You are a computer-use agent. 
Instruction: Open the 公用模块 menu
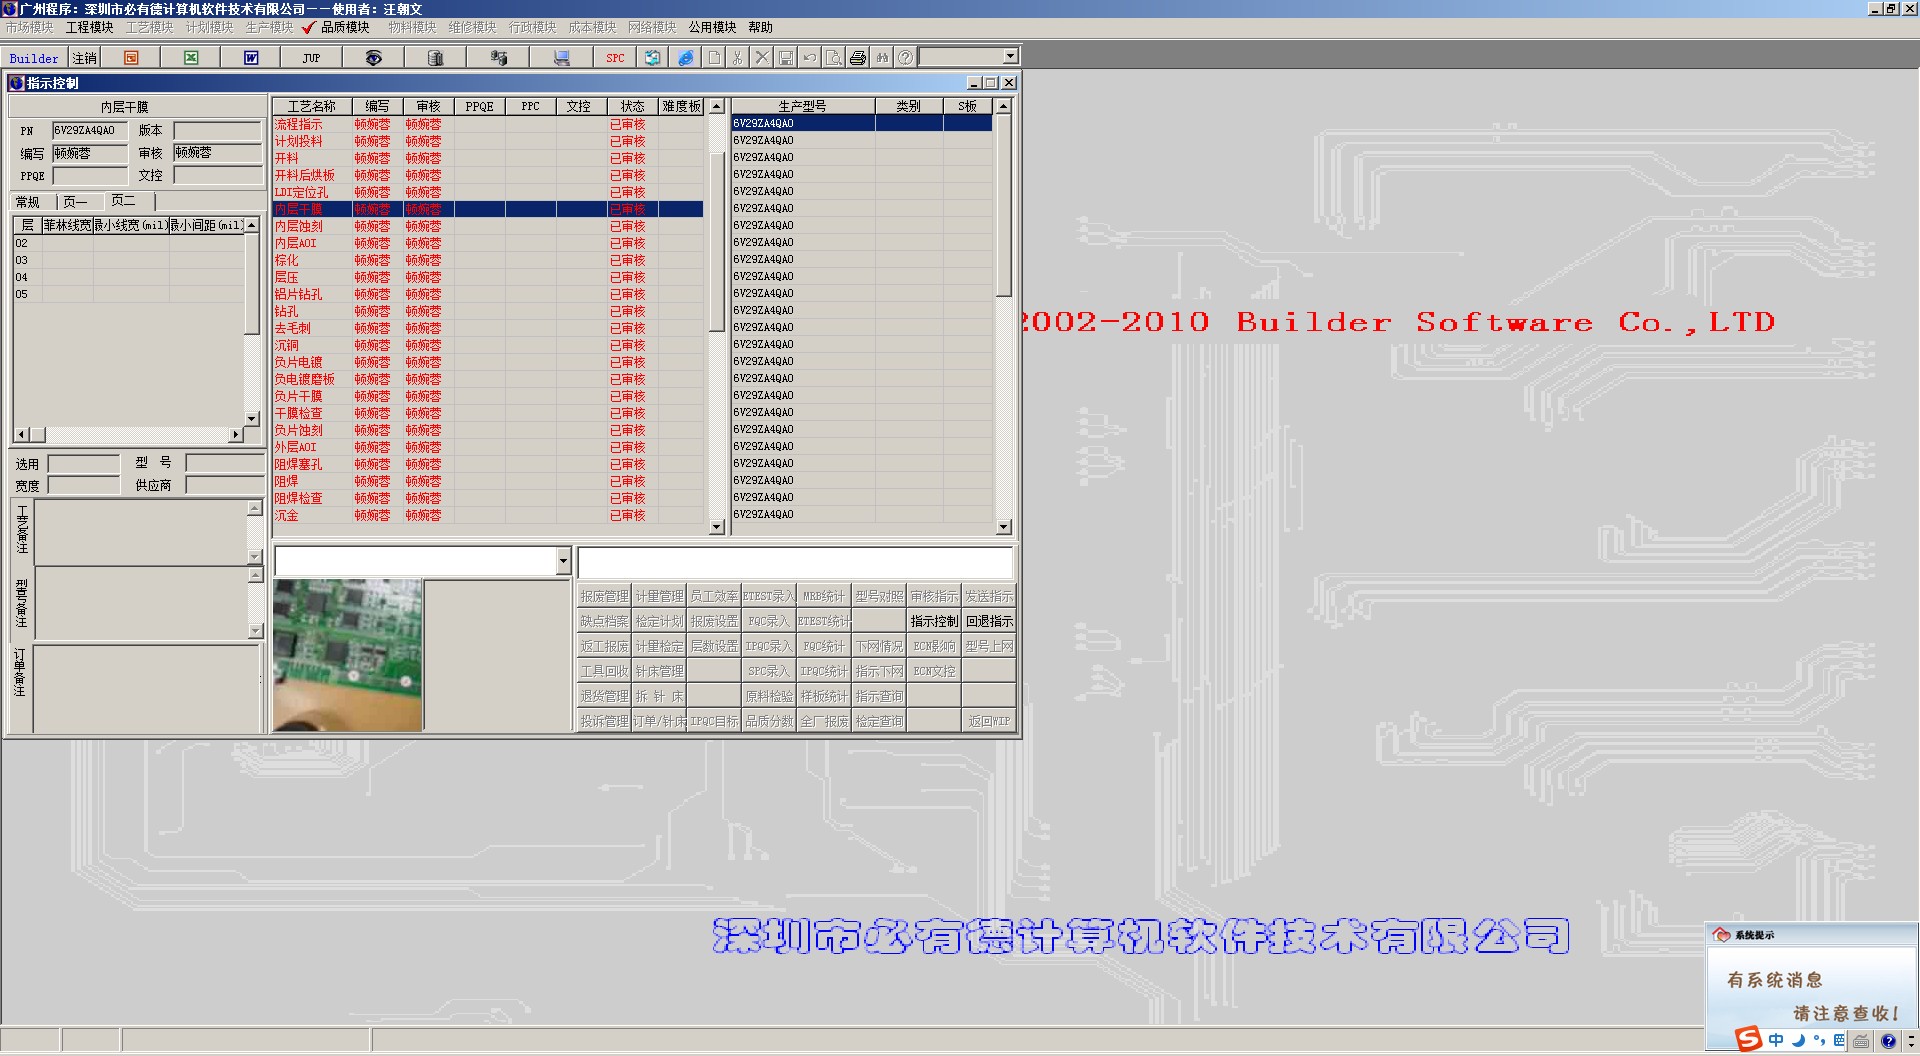(x=712, y=27)
